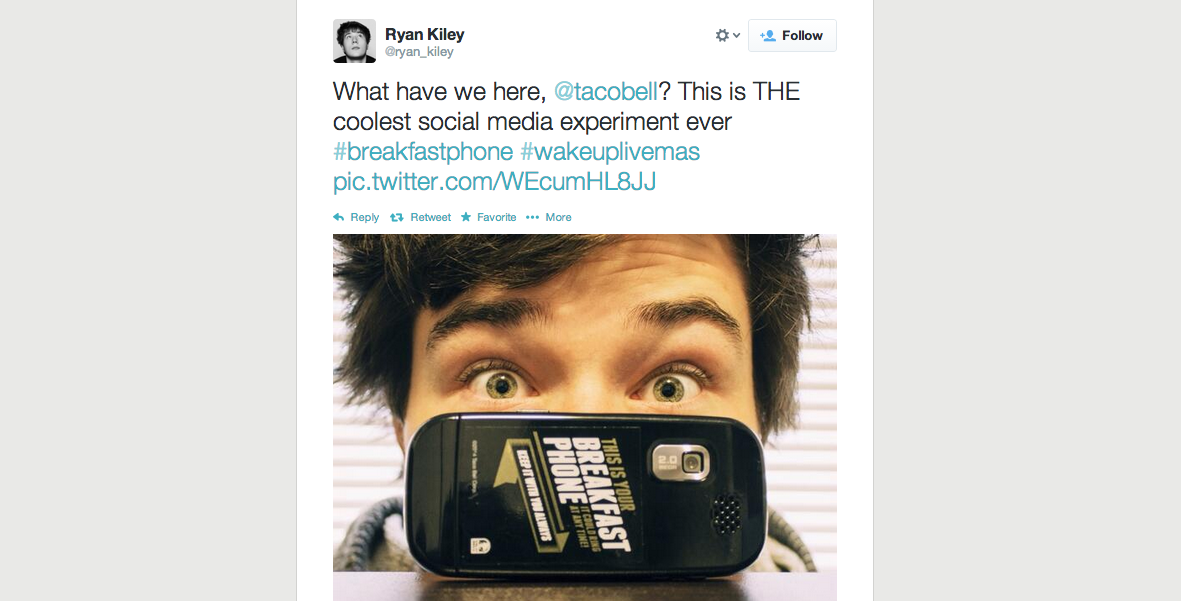The image size is (1181, 601).
Task: Click the add-person icon in Follow button
Action: click(x=768, y=35)
